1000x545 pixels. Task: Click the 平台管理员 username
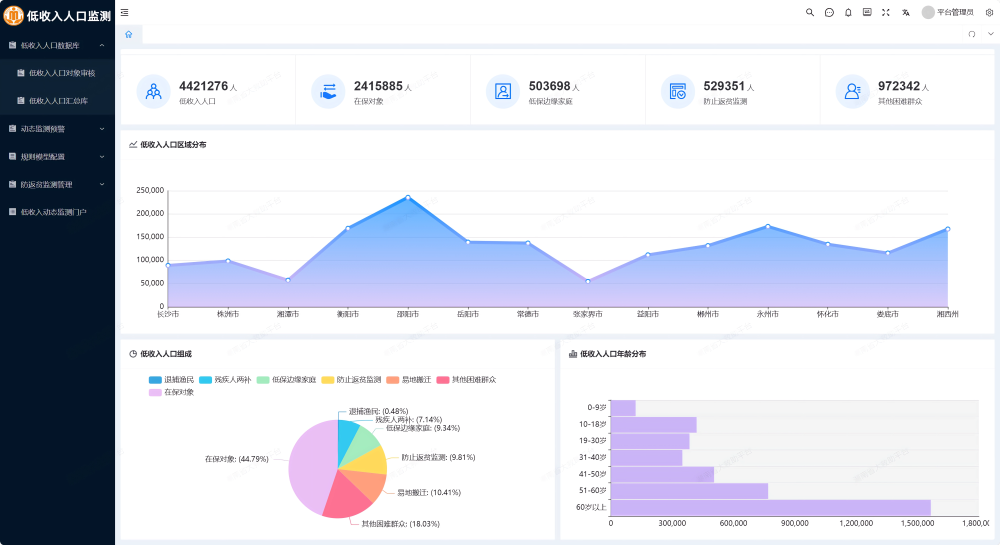955,12
